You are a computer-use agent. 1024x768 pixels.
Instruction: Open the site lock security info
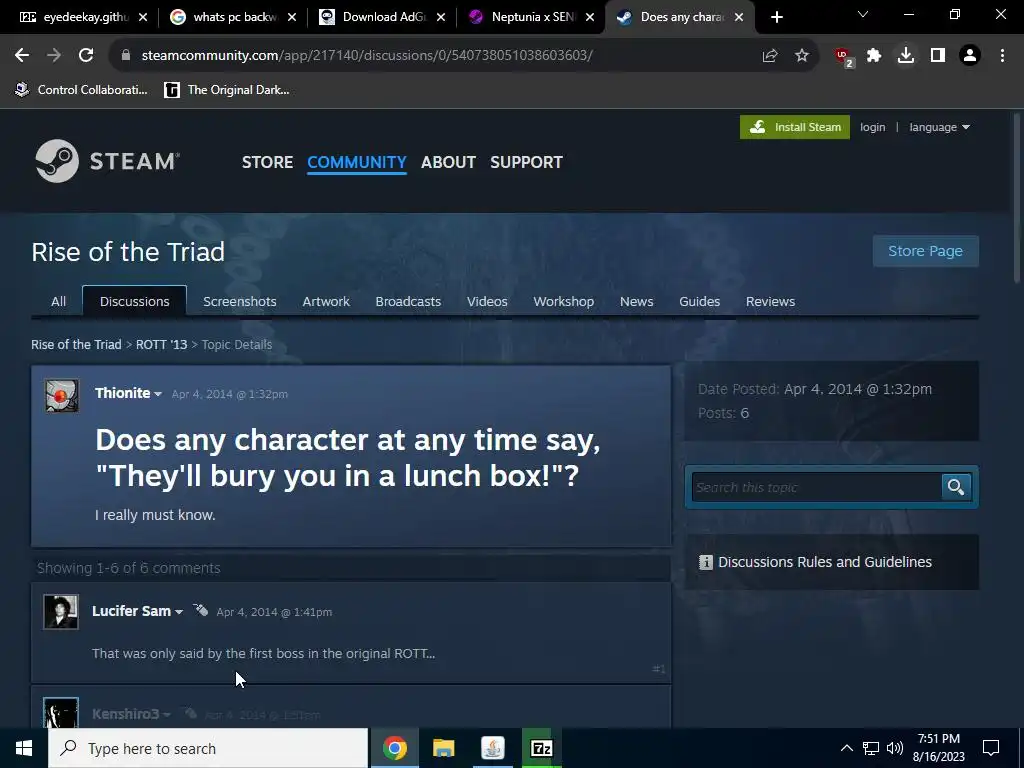125,56
